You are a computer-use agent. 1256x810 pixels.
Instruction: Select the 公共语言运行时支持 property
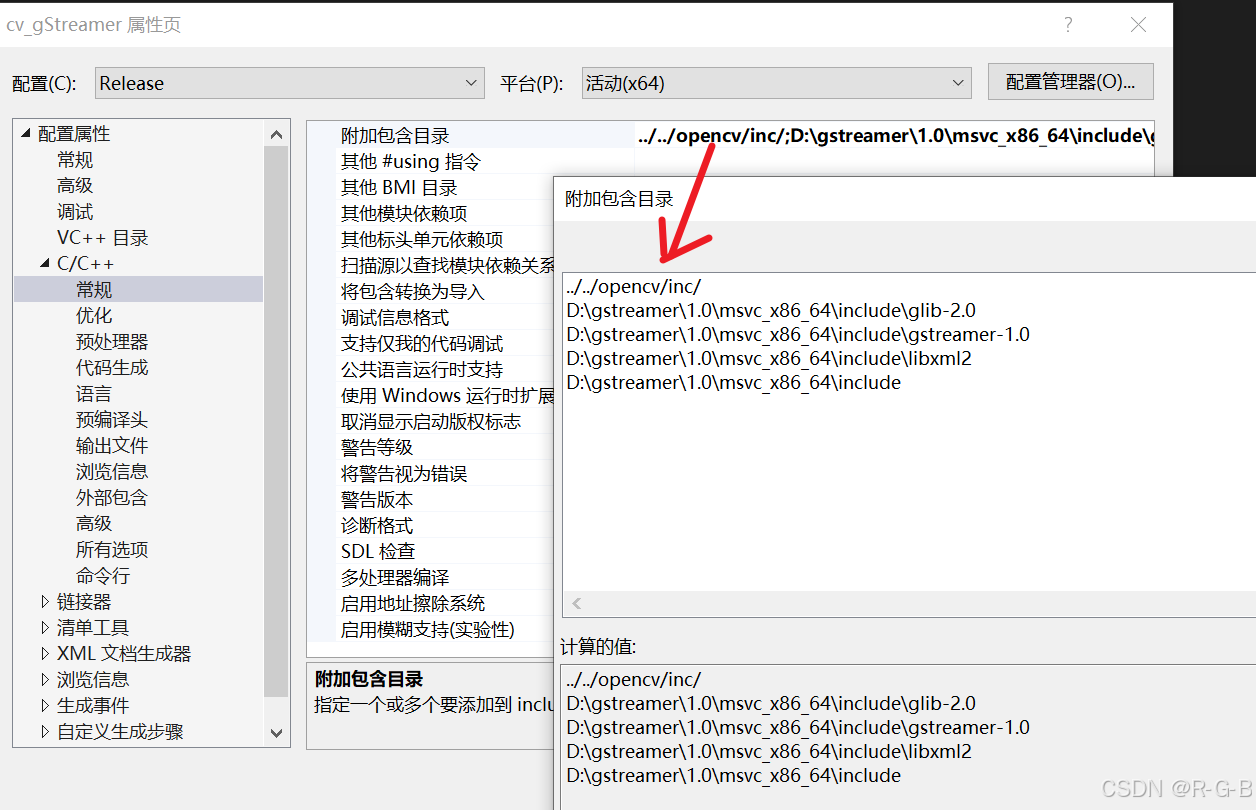[x=422, y=370]
